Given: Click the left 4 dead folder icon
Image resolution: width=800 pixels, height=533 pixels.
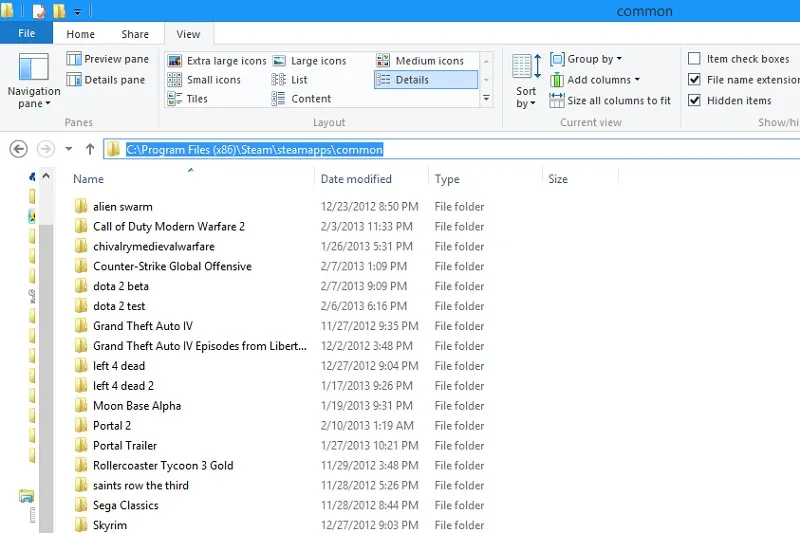Looking at the screenshot, I should 81,365.
